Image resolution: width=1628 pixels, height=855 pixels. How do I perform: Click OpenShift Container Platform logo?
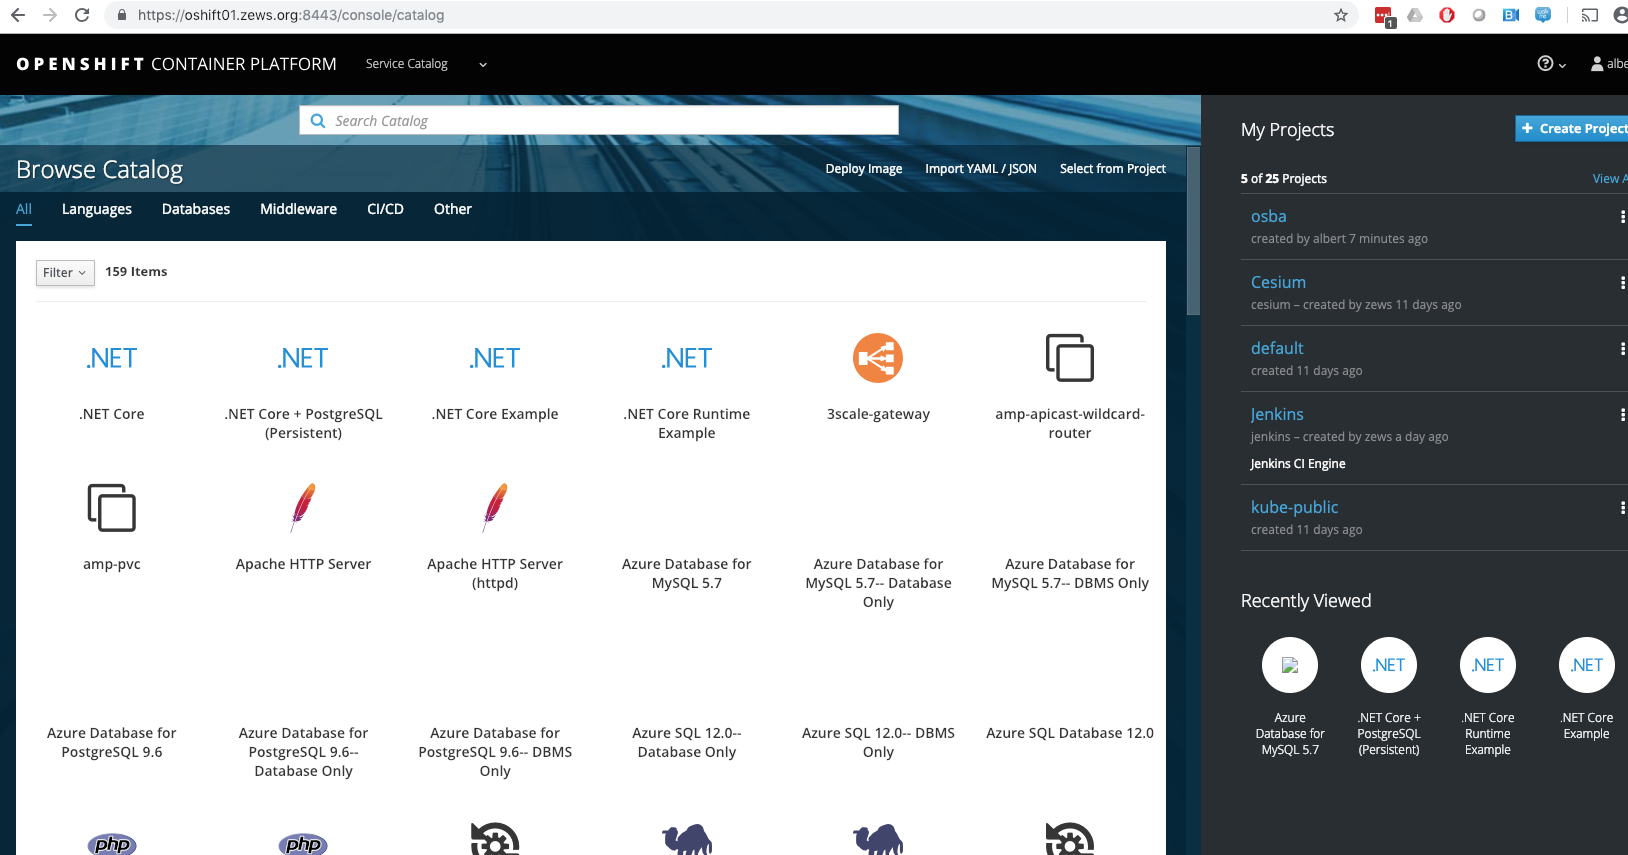click(176, 64)
